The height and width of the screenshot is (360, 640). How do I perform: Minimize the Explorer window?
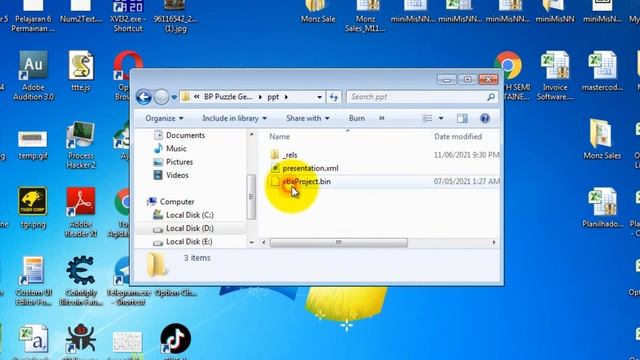pos(446,80)
